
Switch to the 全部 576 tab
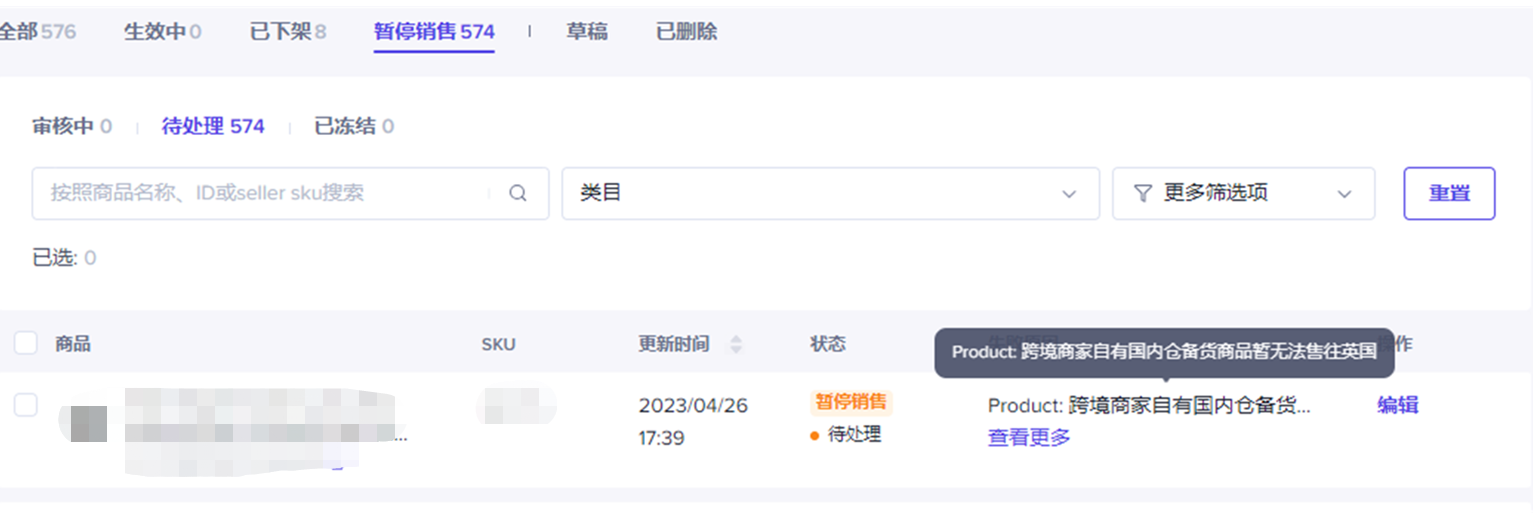pos(36,32)
